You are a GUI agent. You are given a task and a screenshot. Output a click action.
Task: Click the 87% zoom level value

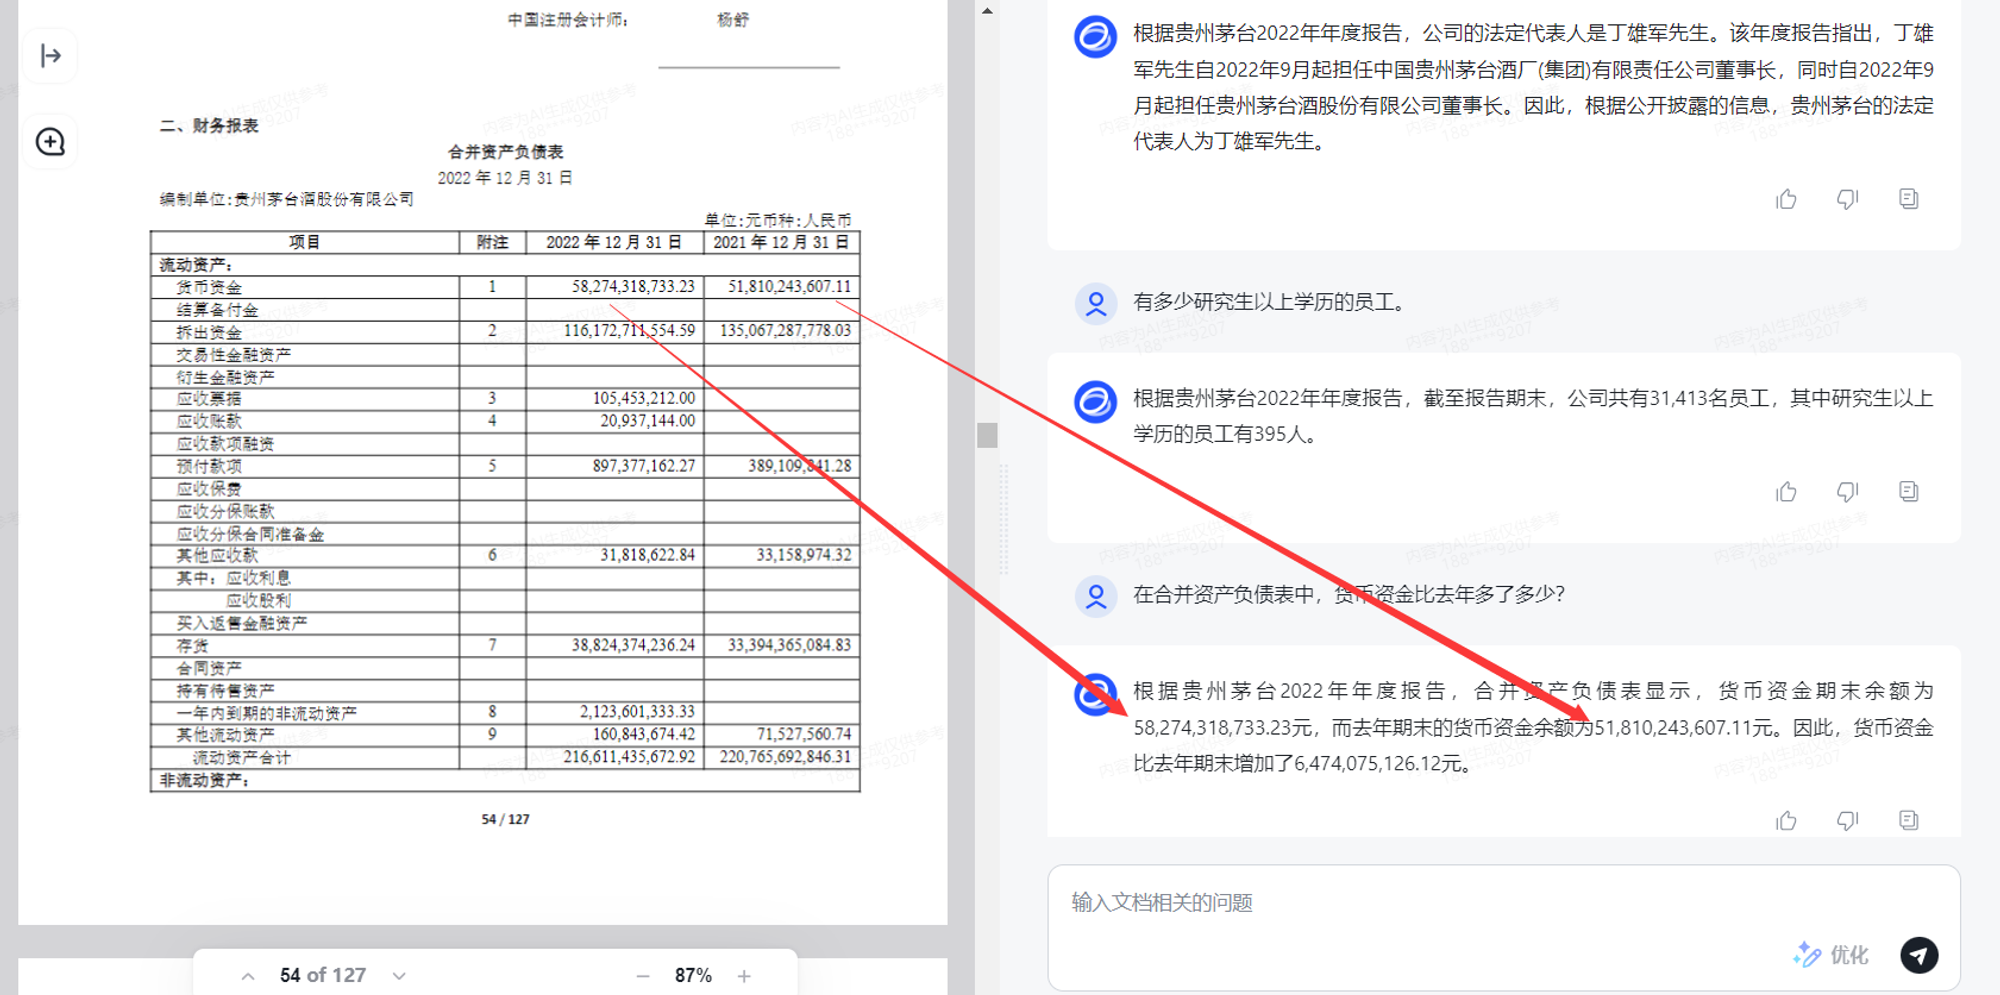point(693,976)
